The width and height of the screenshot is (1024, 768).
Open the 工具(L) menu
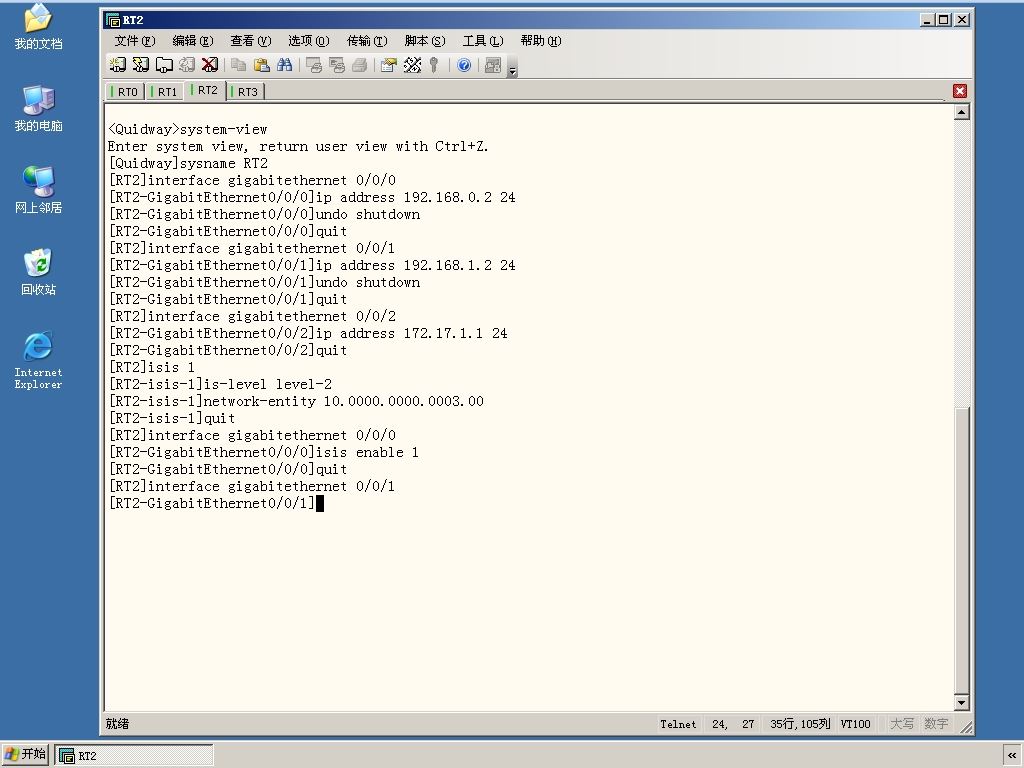tap(483, 40)
